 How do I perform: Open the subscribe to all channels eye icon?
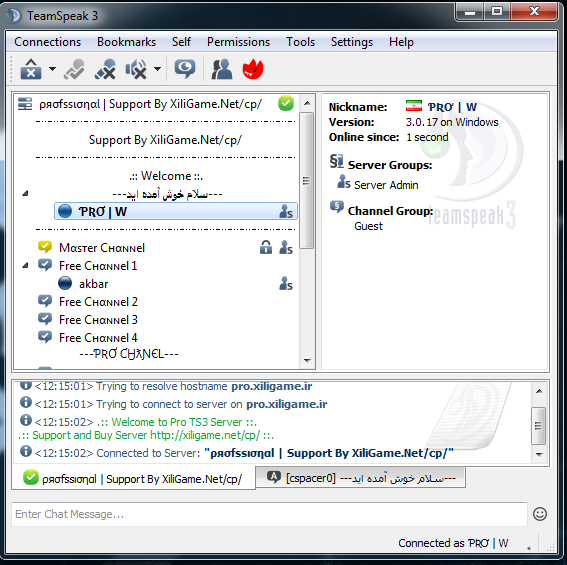click(x=185, y=69)
